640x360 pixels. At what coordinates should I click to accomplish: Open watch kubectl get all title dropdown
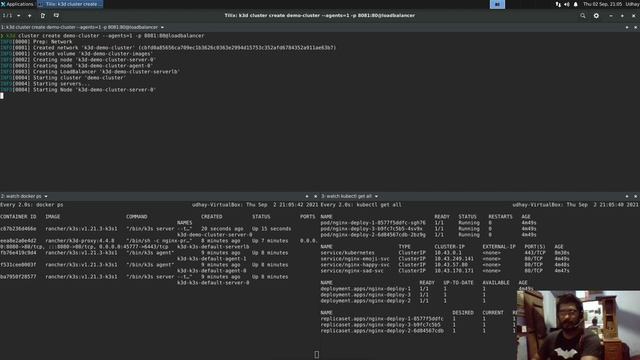[x=376, y=196]
